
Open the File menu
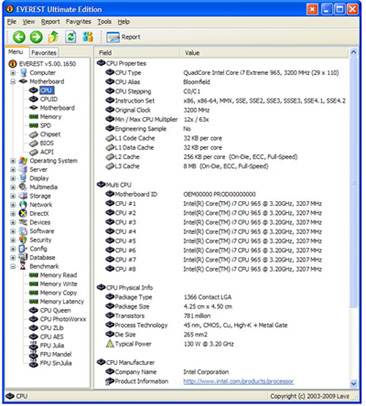tap(12, 22)
